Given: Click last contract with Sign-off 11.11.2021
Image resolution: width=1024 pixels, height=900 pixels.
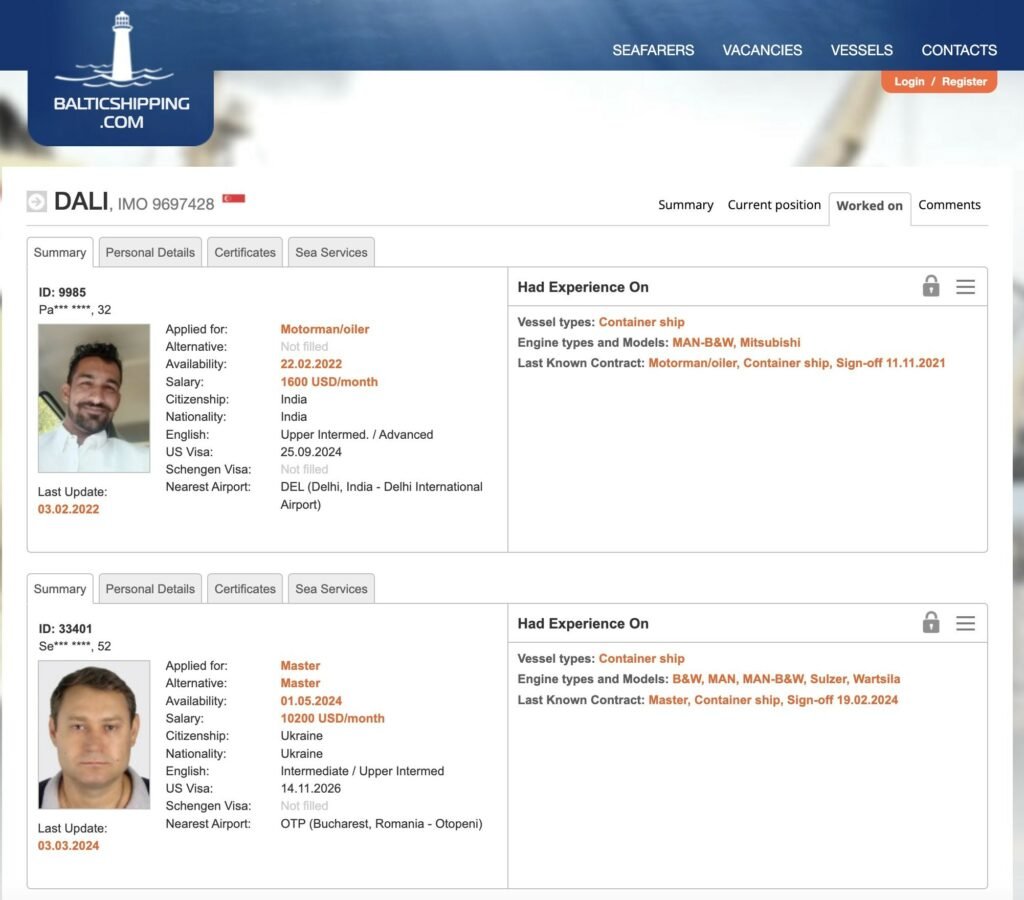Looking at the screenshot, I should (x=796, y=363).
